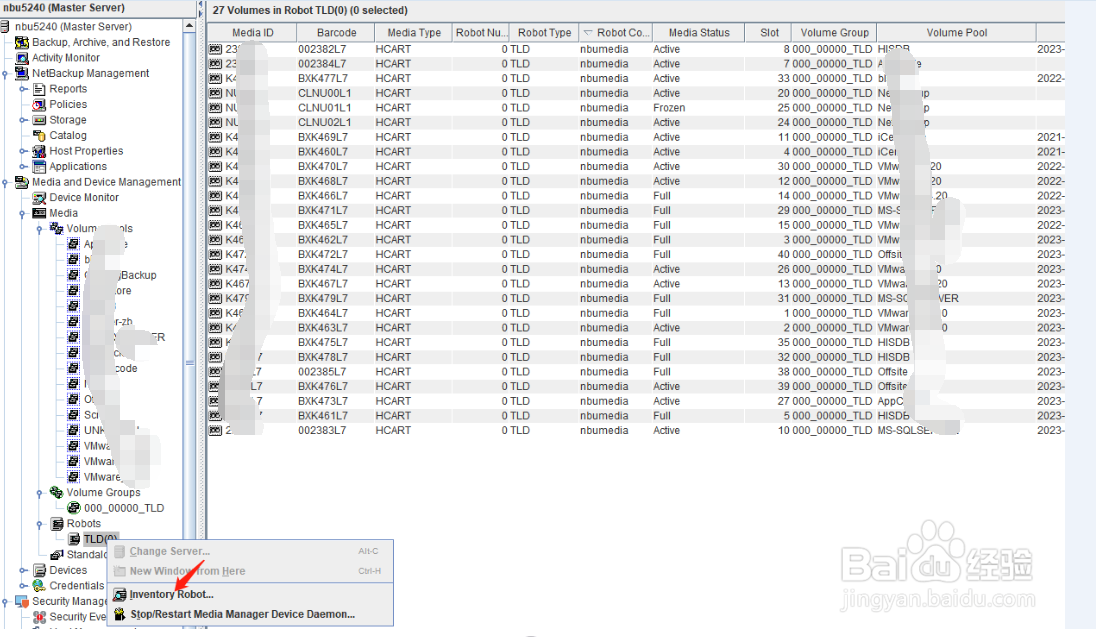Screen dimensions: 1096x637
Task: Click the Policies node icon
Action: (x=39, y=104)
